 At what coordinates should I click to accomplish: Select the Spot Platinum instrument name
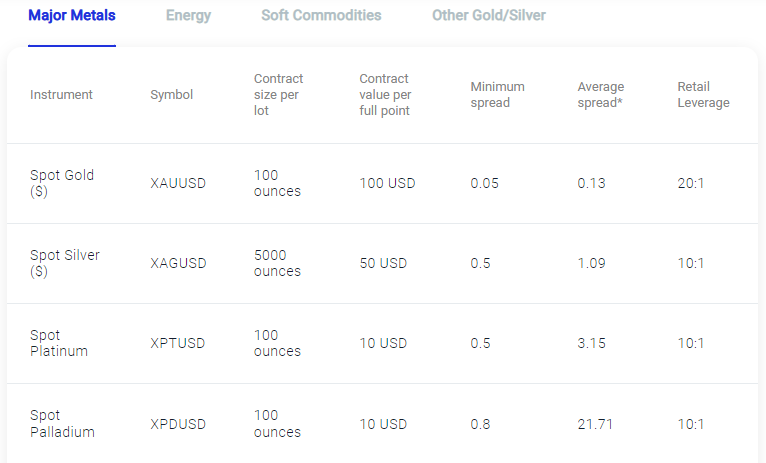(59, 343)
